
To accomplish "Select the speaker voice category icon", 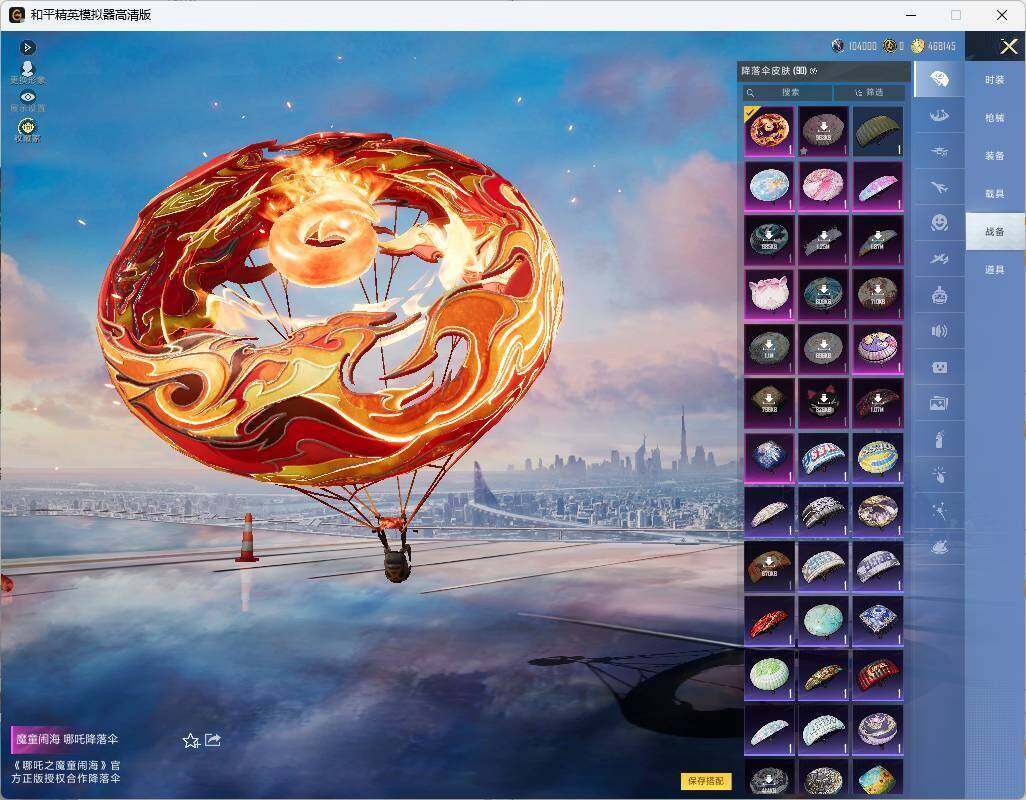I will (939, 331).
